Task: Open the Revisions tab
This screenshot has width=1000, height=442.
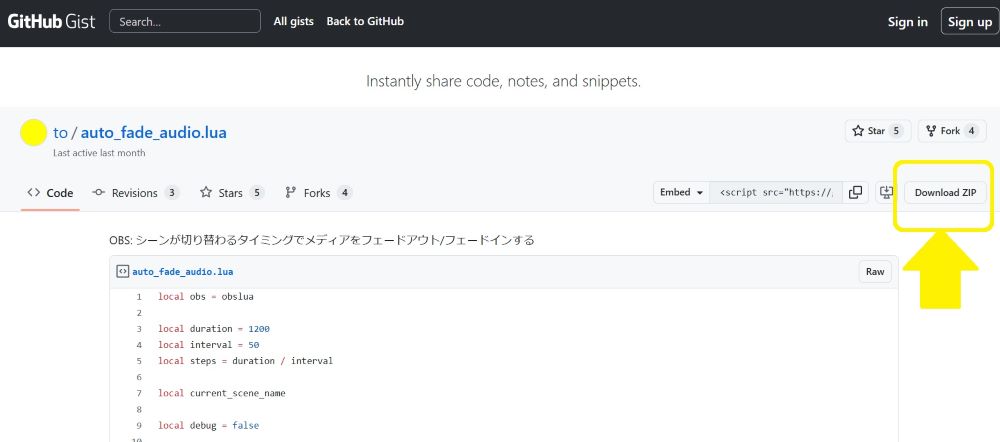Action: click(136, 193)
